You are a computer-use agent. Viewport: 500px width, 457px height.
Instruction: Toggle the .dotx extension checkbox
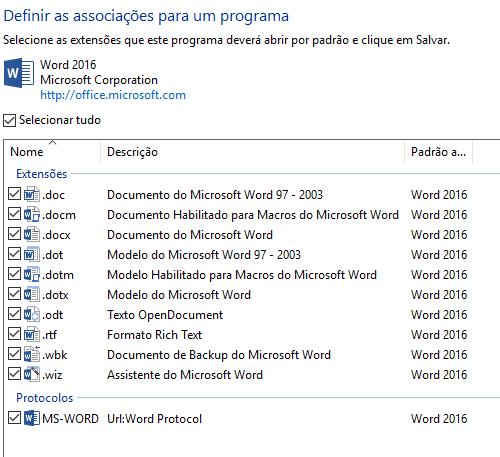(14, 294)
